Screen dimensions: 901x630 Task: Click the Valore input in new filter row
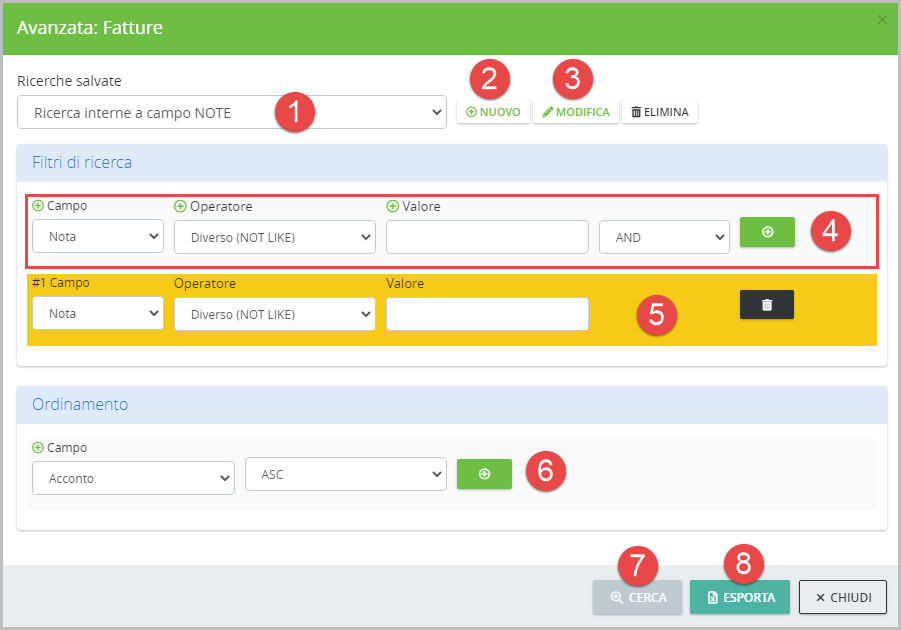pos(487,238)
